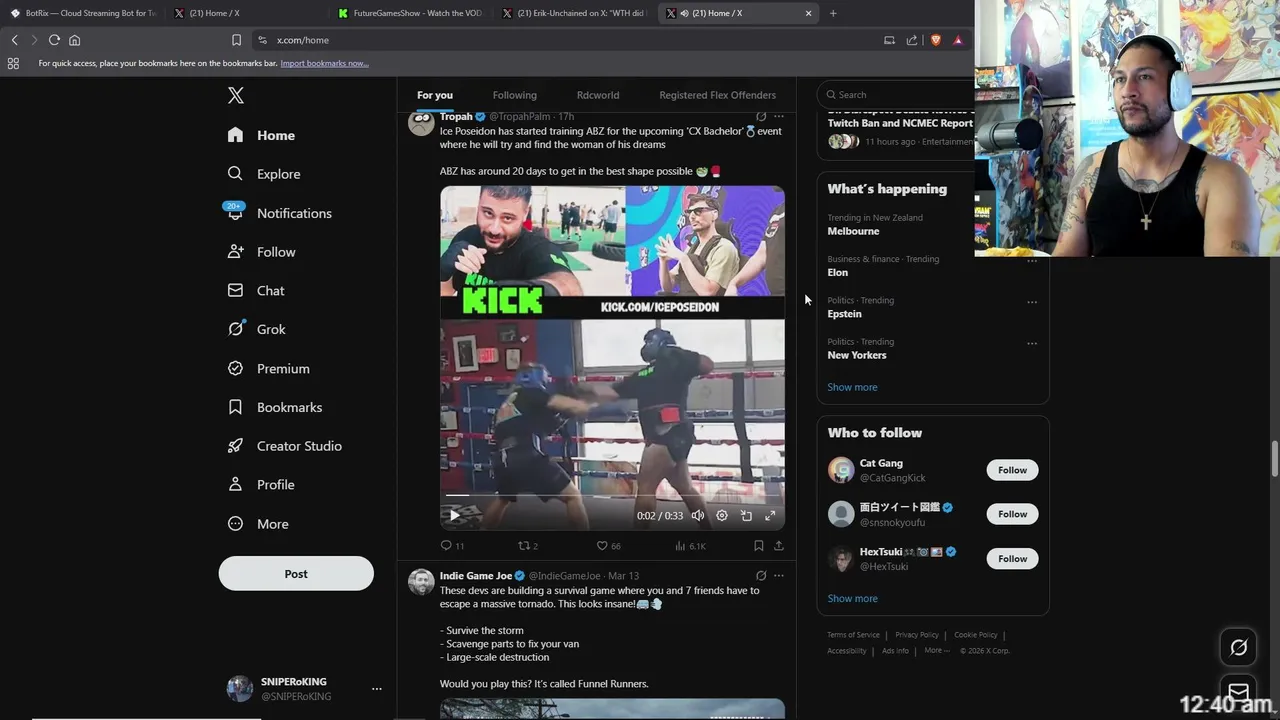This screenshot has height=720, width=1280.
Task: Bookmark Tropah's post
Action: click(758, 546)
